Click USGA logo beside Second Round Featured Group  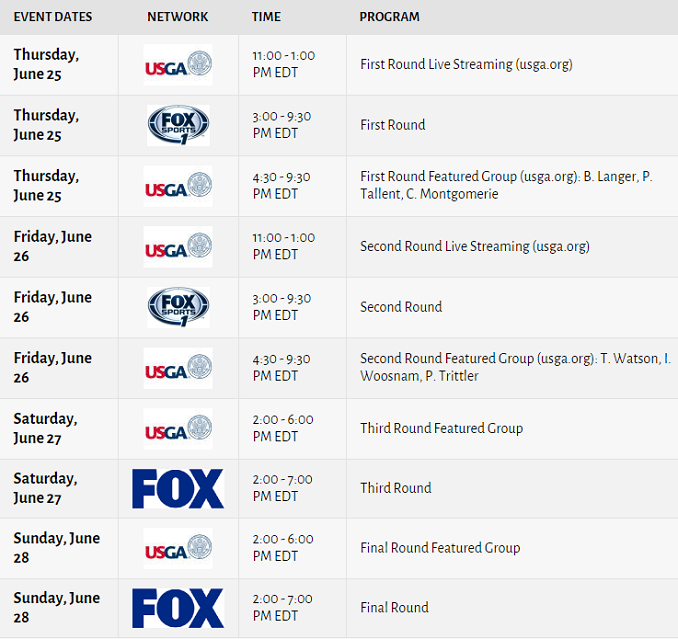(x=178, y=368)
